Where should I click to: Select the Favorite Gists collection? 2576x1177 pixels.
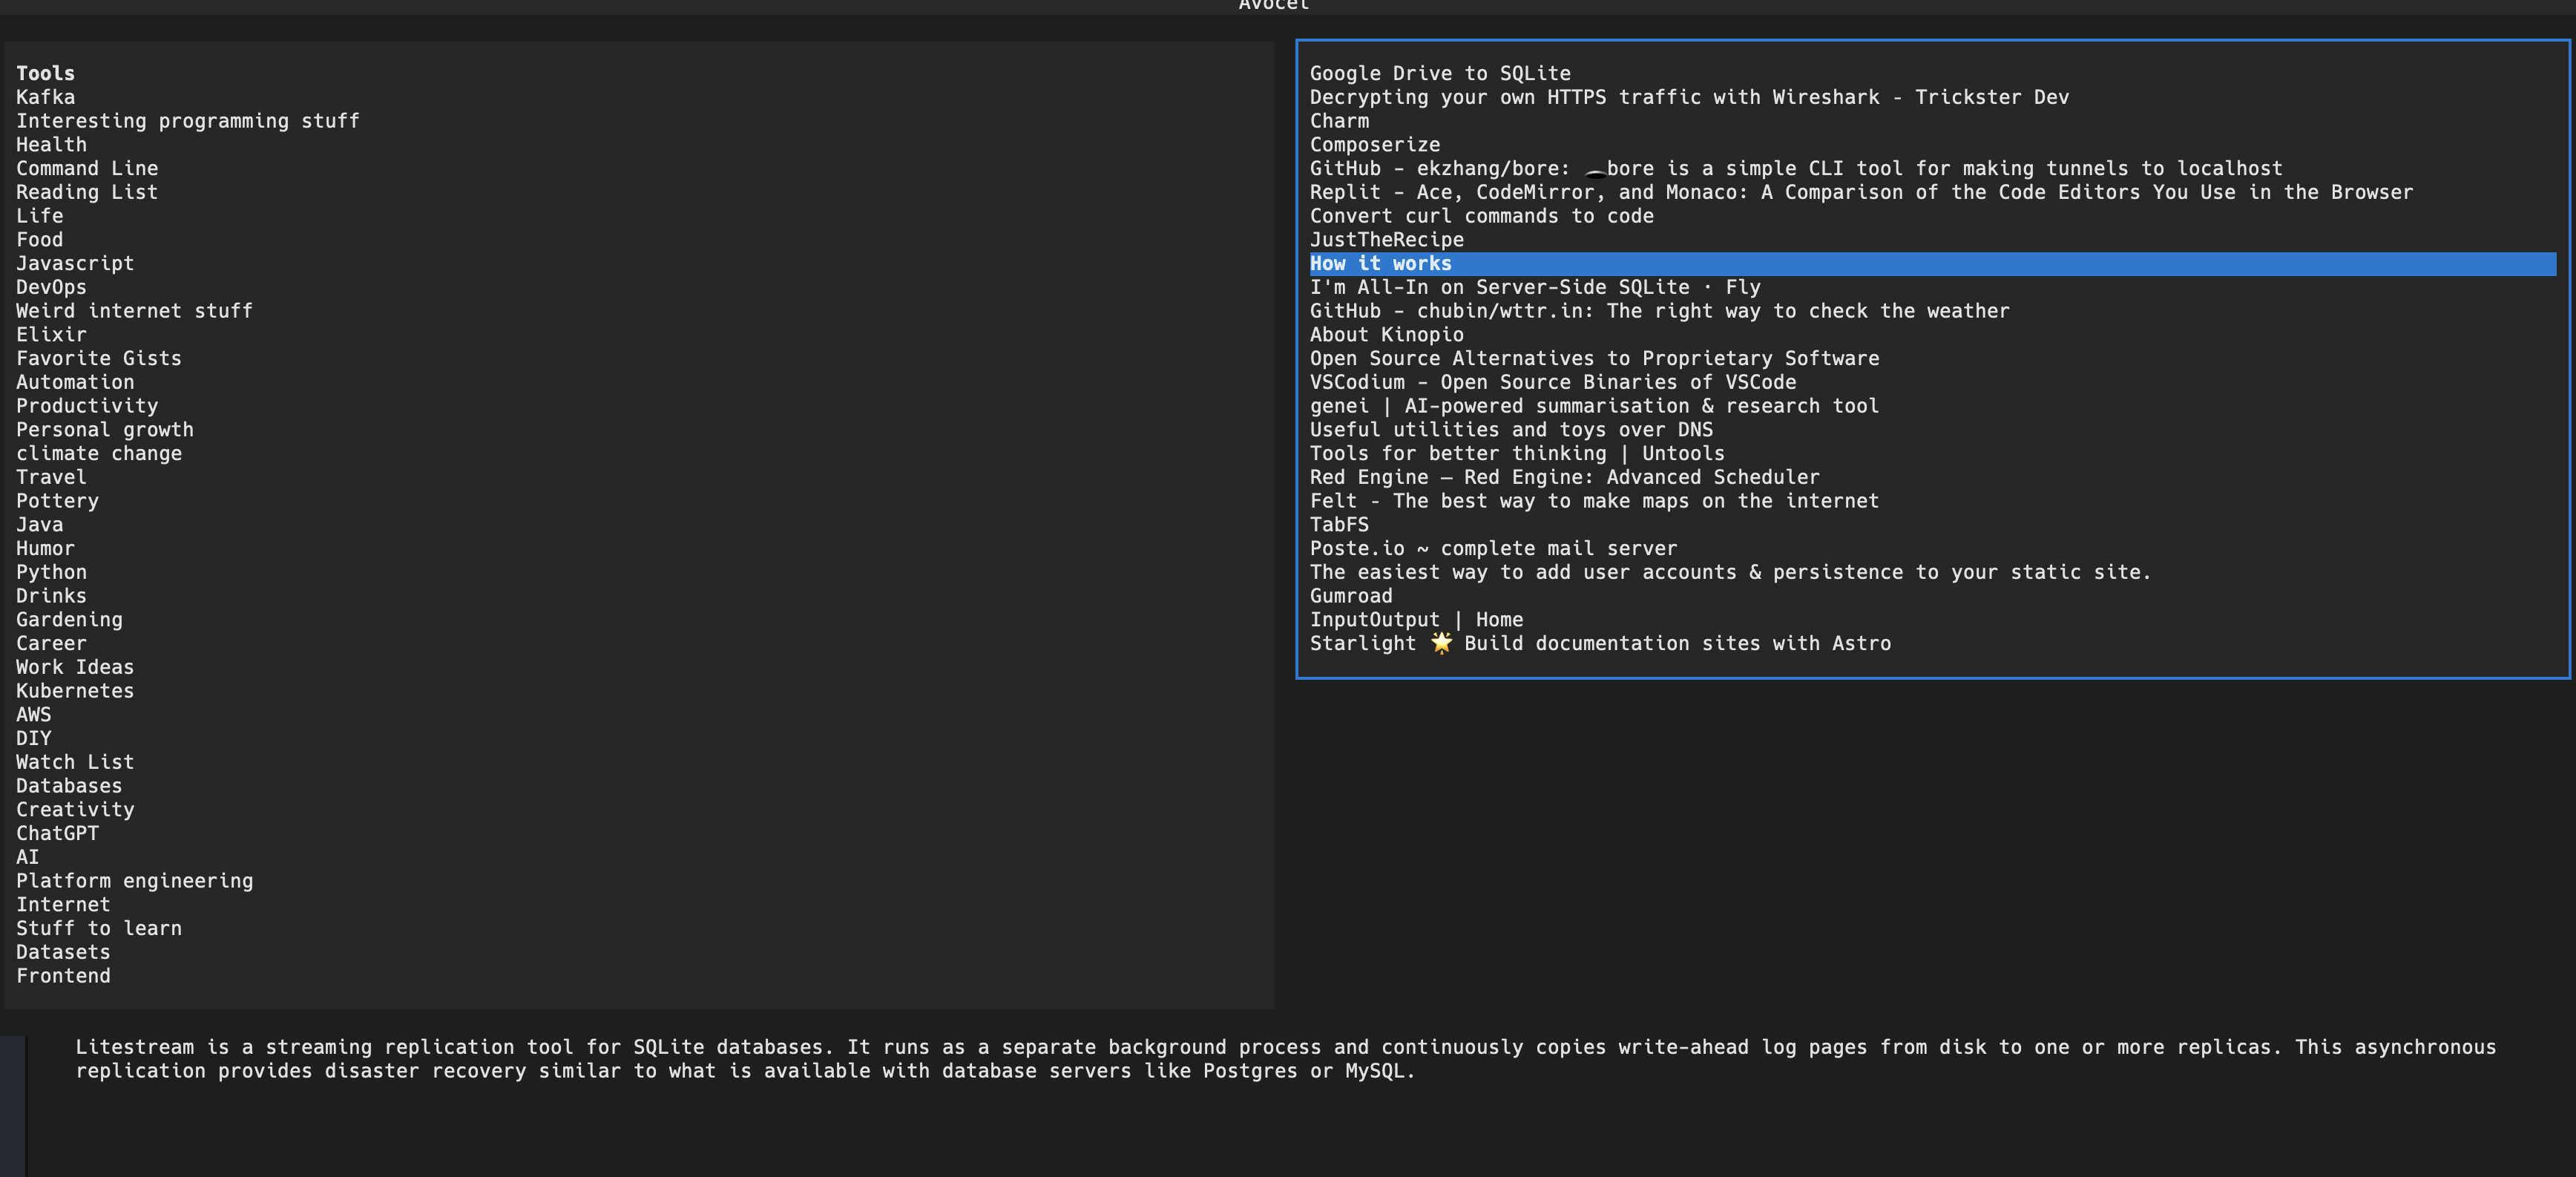pyautogui.click(x=99, y=358)
